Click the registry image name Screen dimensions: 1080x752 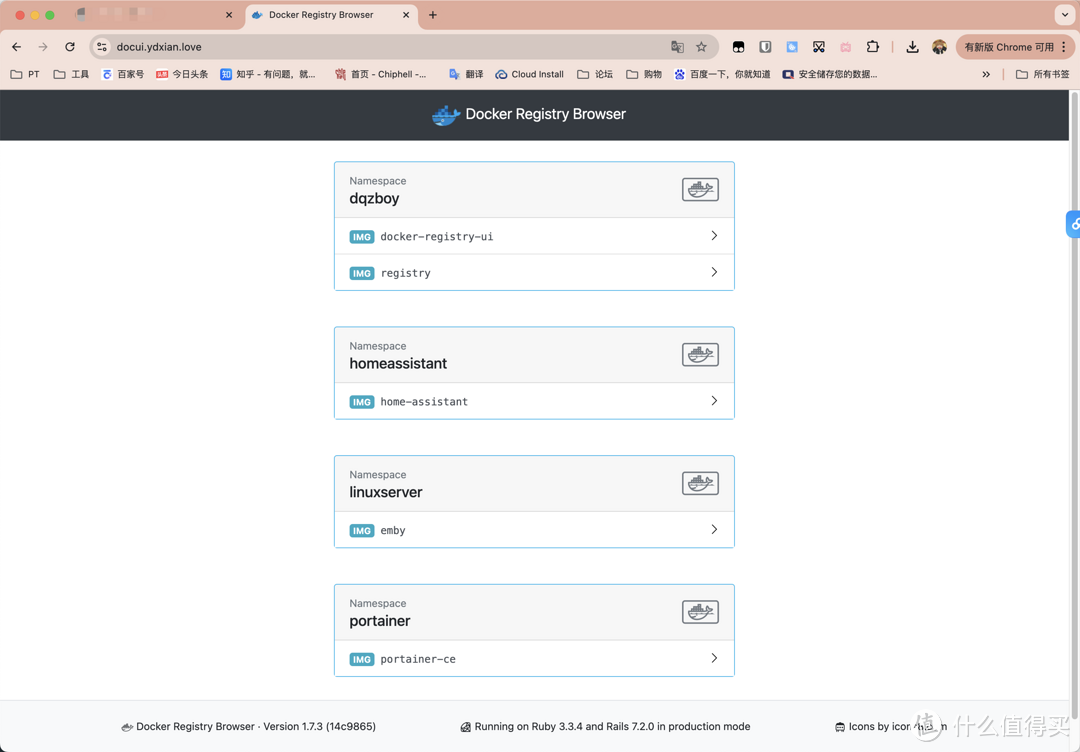coord(406,273)
